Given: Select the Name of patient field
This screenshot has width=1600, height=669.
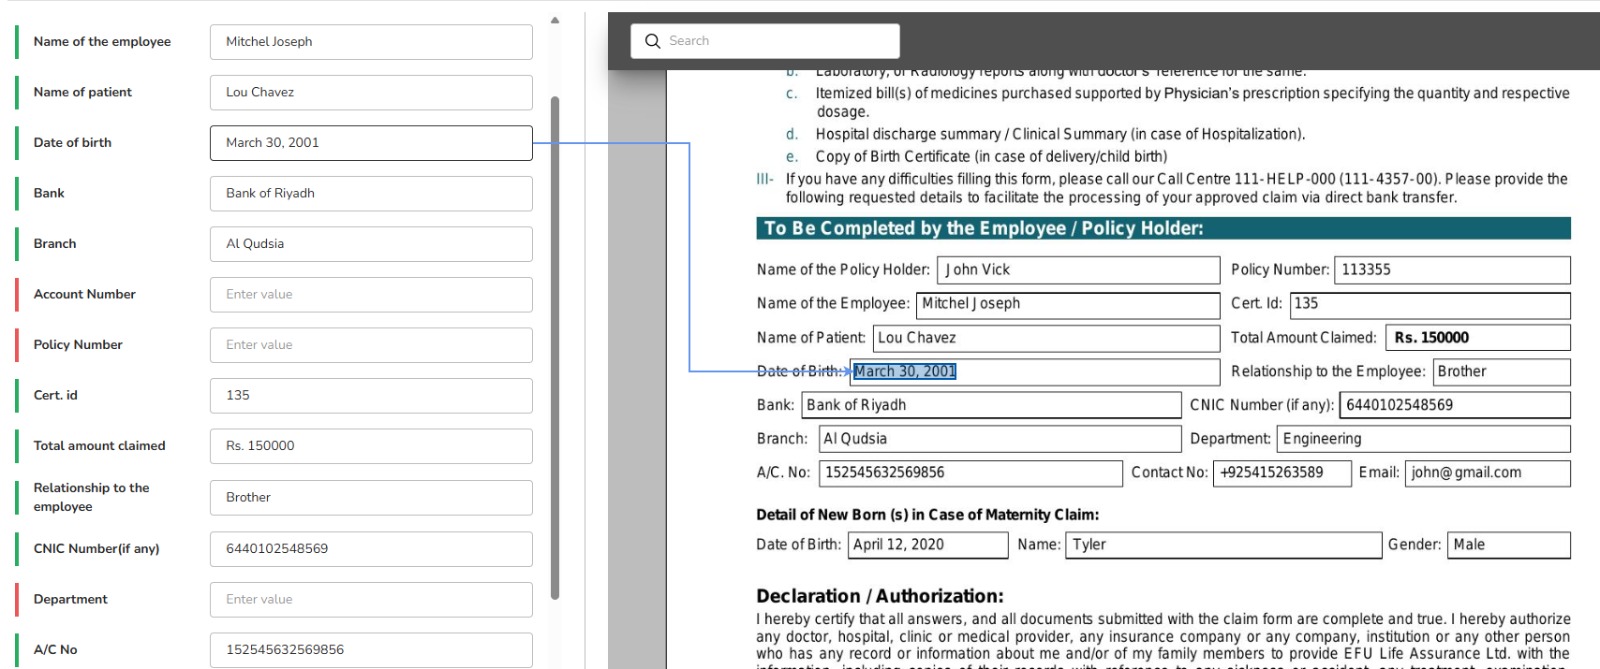Looking at the screenshot, I should pos(371,92).
